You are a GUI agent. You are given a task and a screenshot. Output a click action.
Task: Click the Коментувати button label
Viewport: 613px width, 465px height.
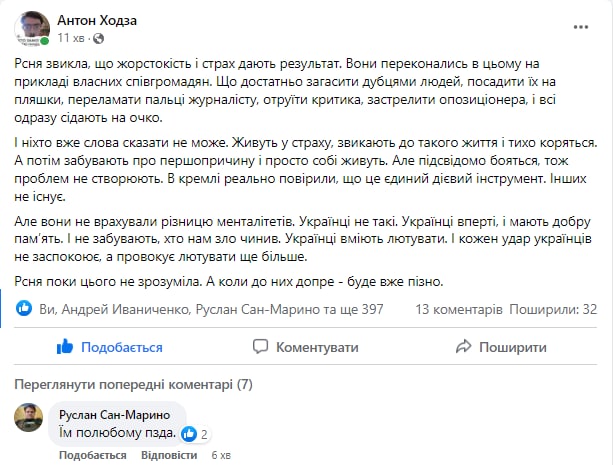317,347
